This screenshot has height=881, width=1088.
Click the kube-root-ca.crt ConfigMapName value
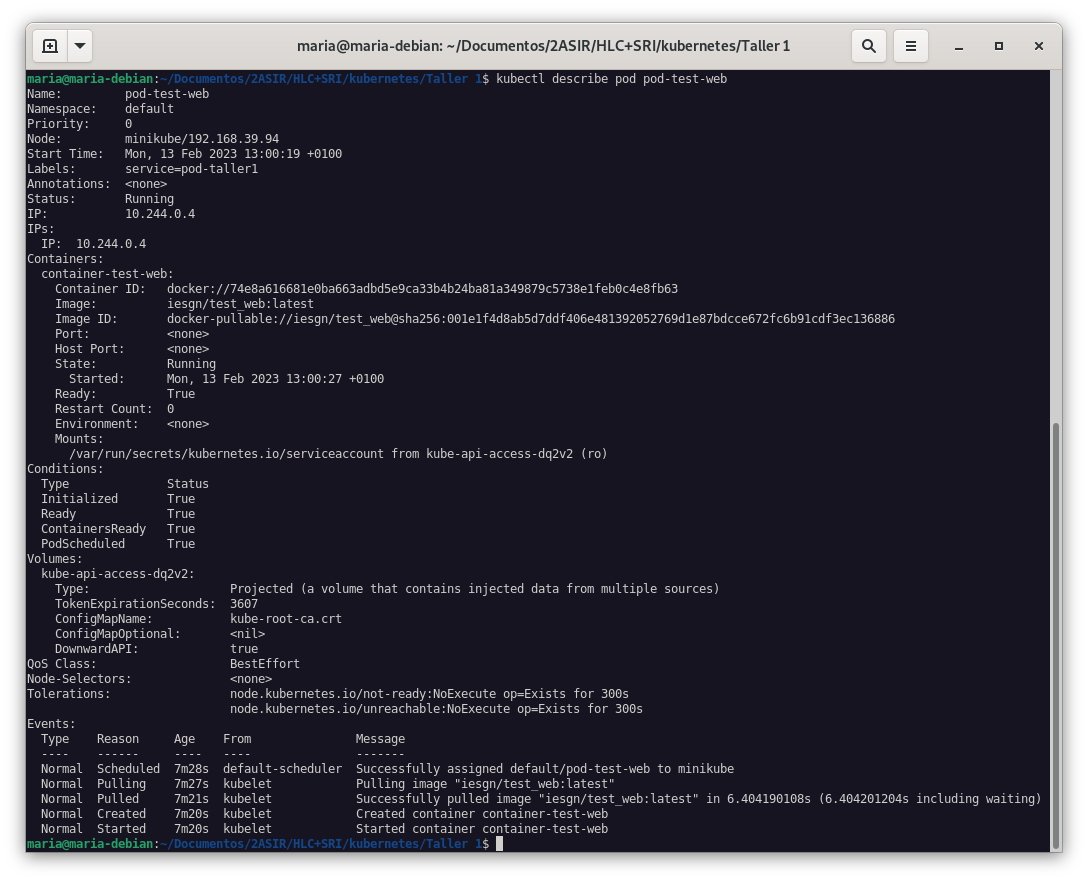tap(285, 619)
